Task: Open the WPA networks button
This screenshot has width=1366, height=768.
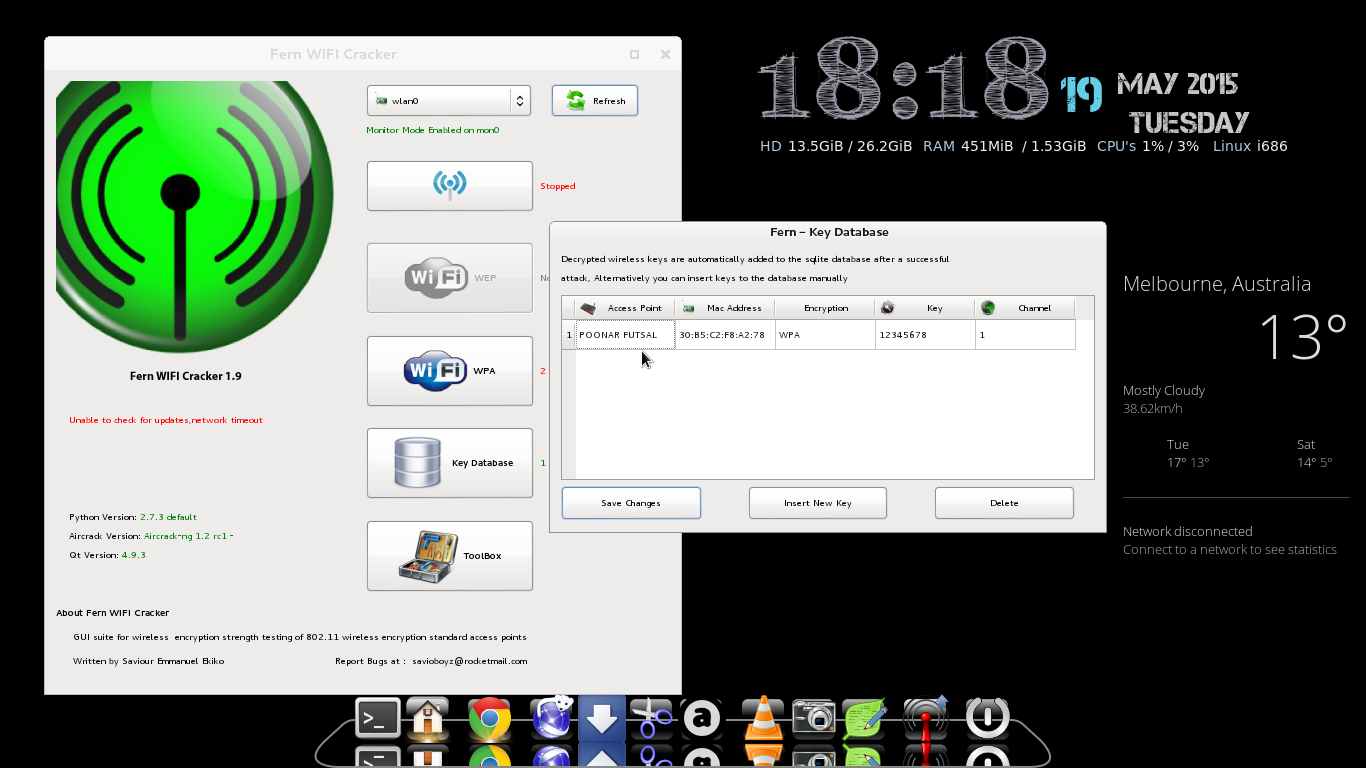Action: coord(449,371)
